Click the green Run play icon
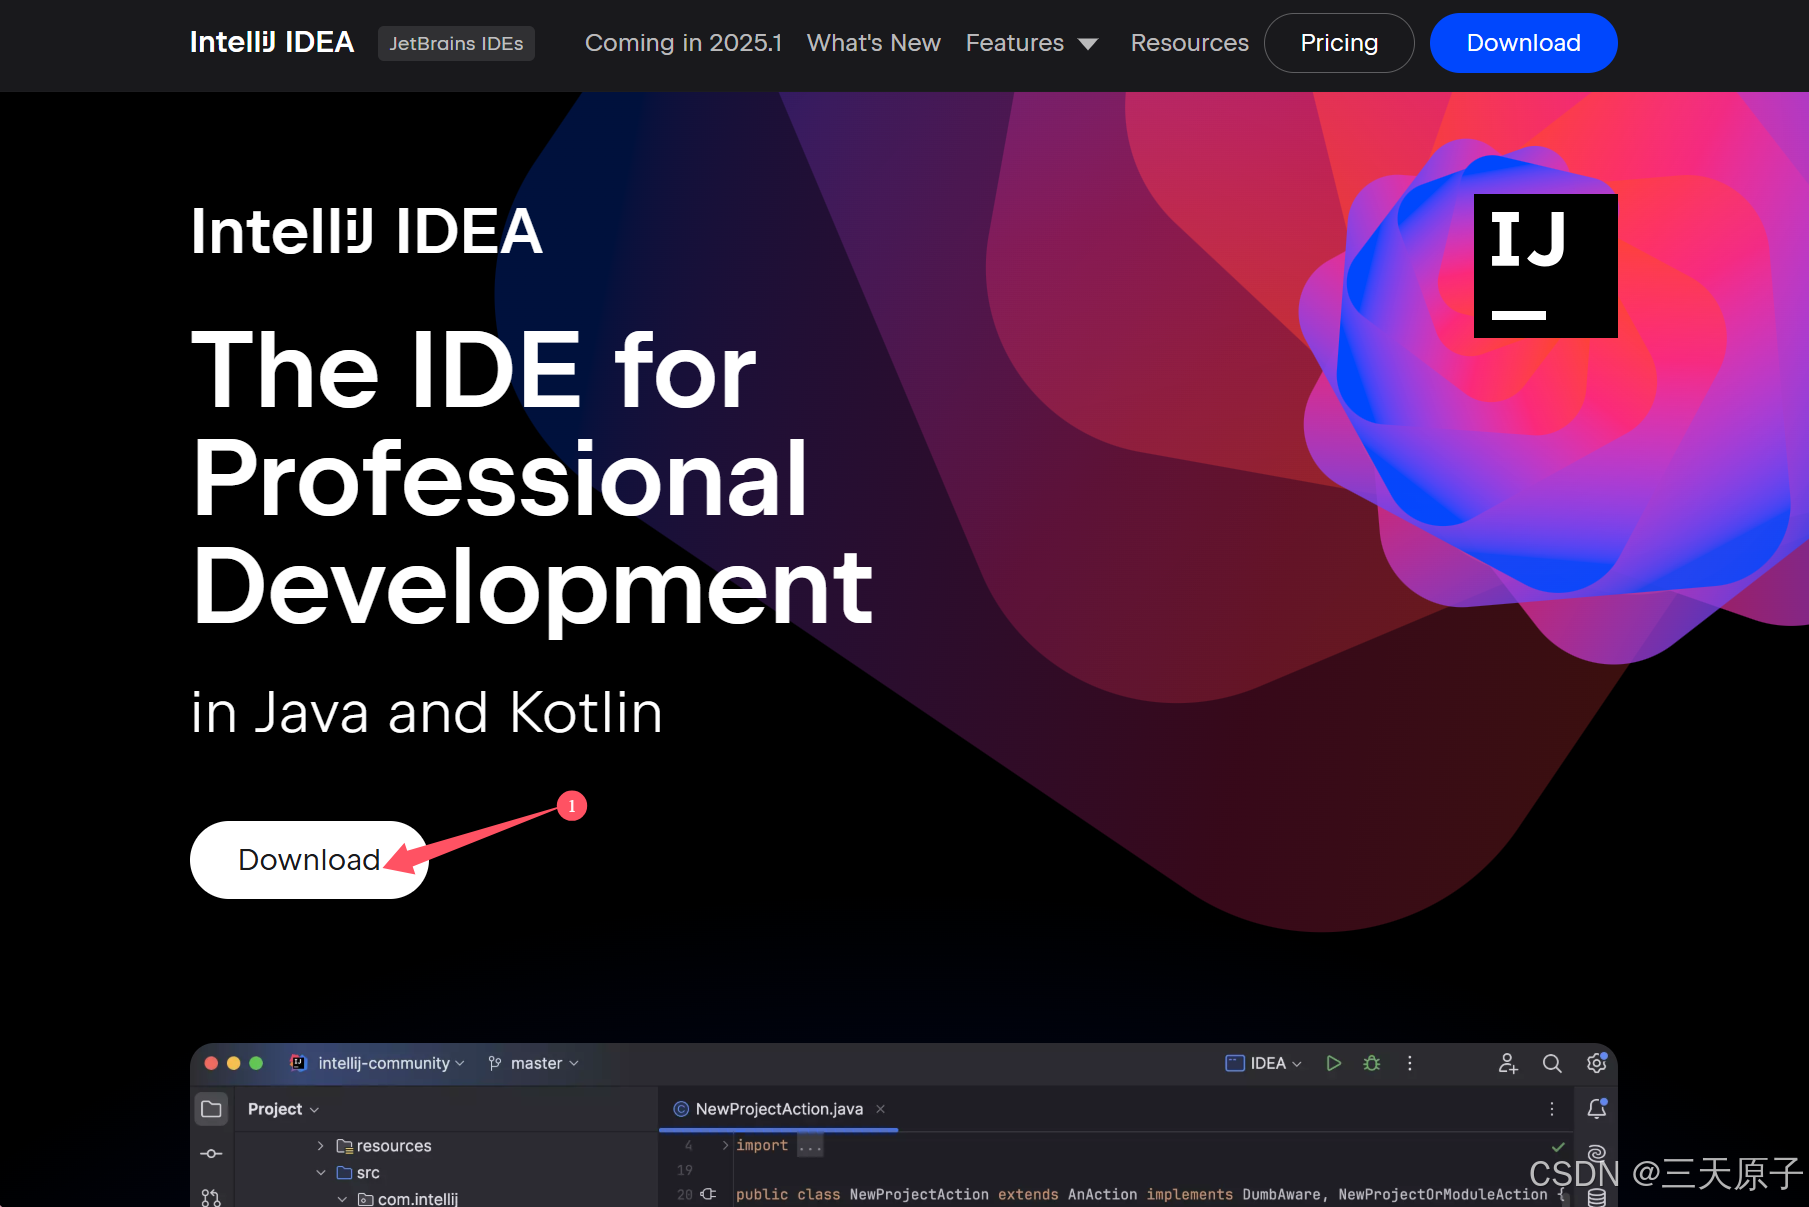The width and height of the screenshot is (1809, 1207). click(1333, 1063)
